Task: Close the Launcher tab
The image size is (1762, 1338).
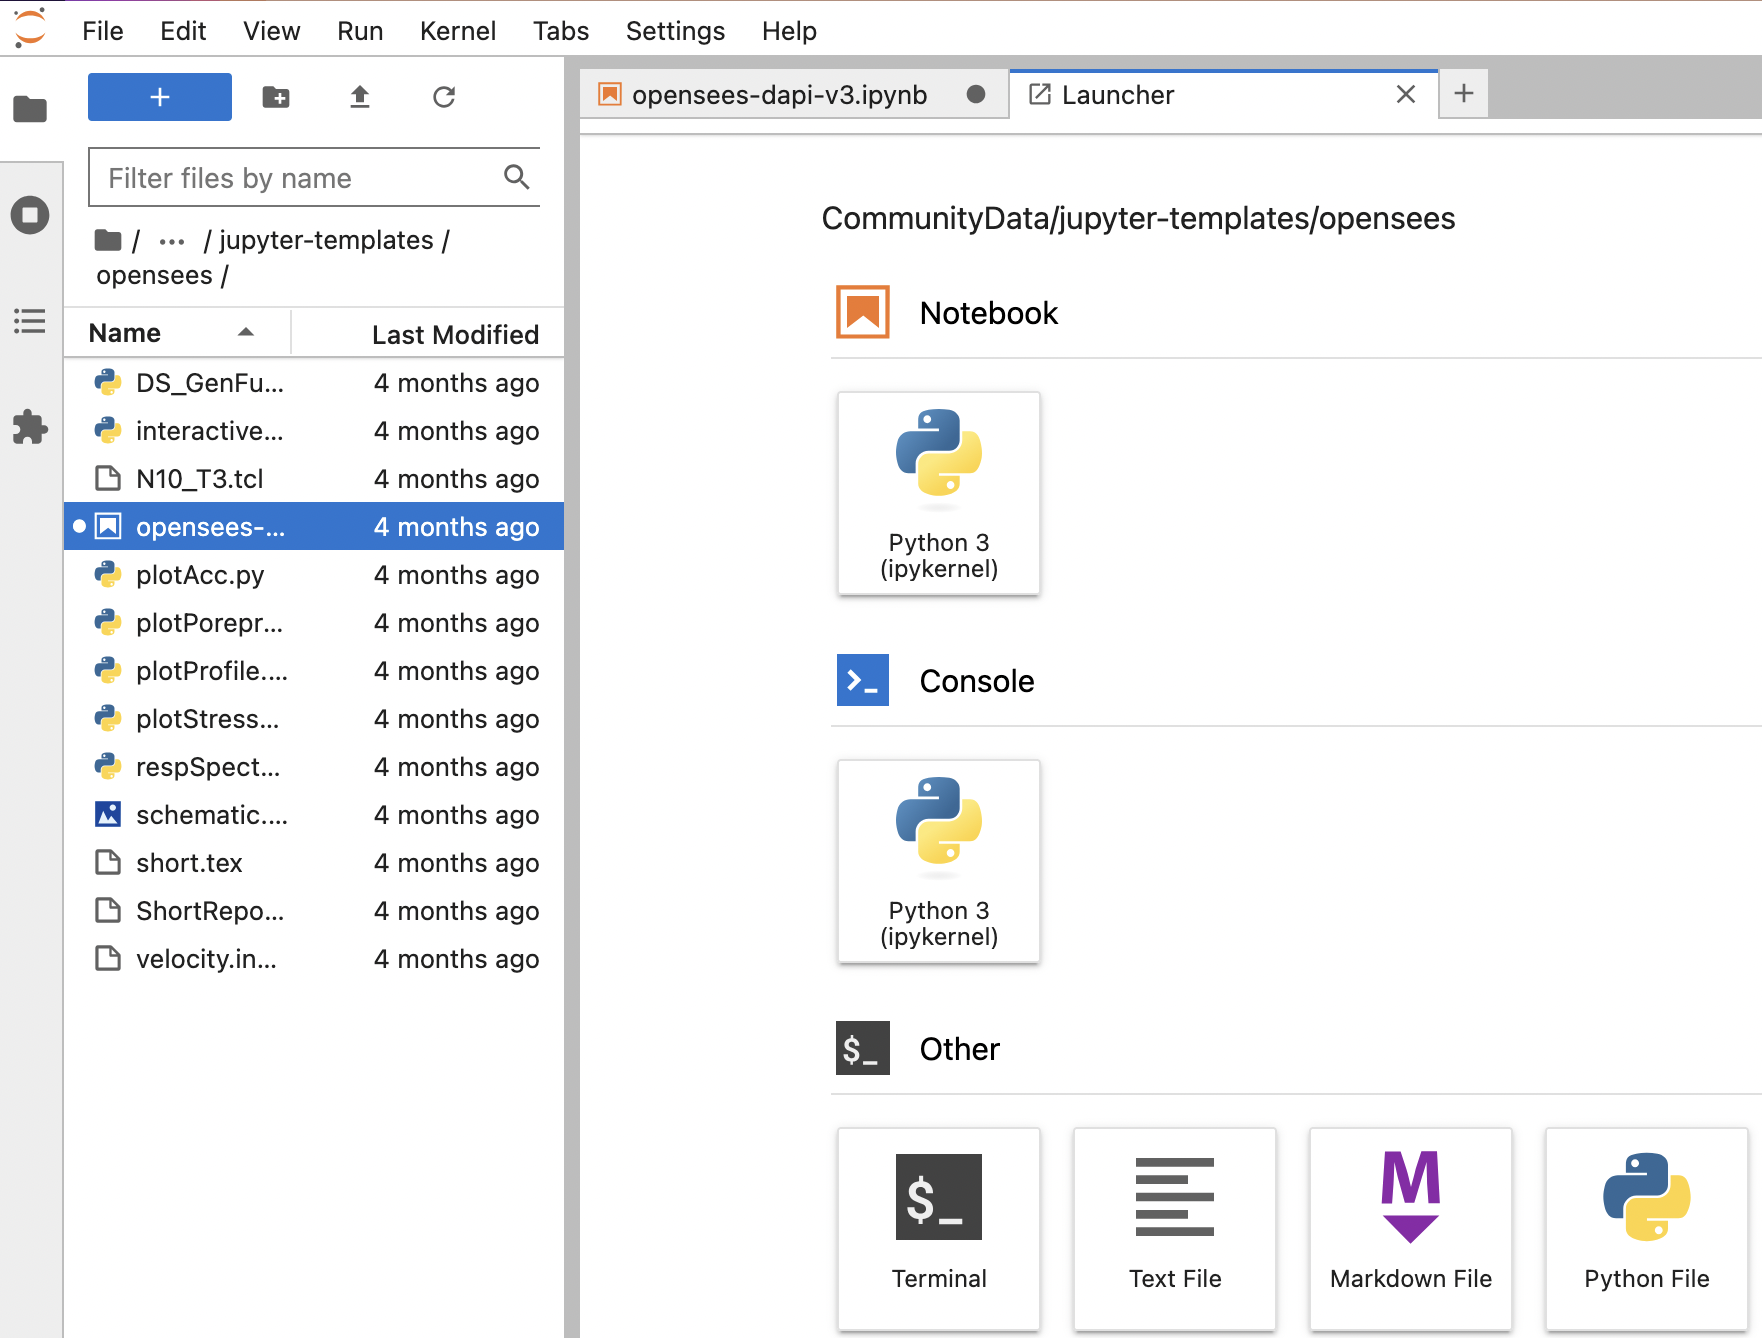Action: 1405,94
